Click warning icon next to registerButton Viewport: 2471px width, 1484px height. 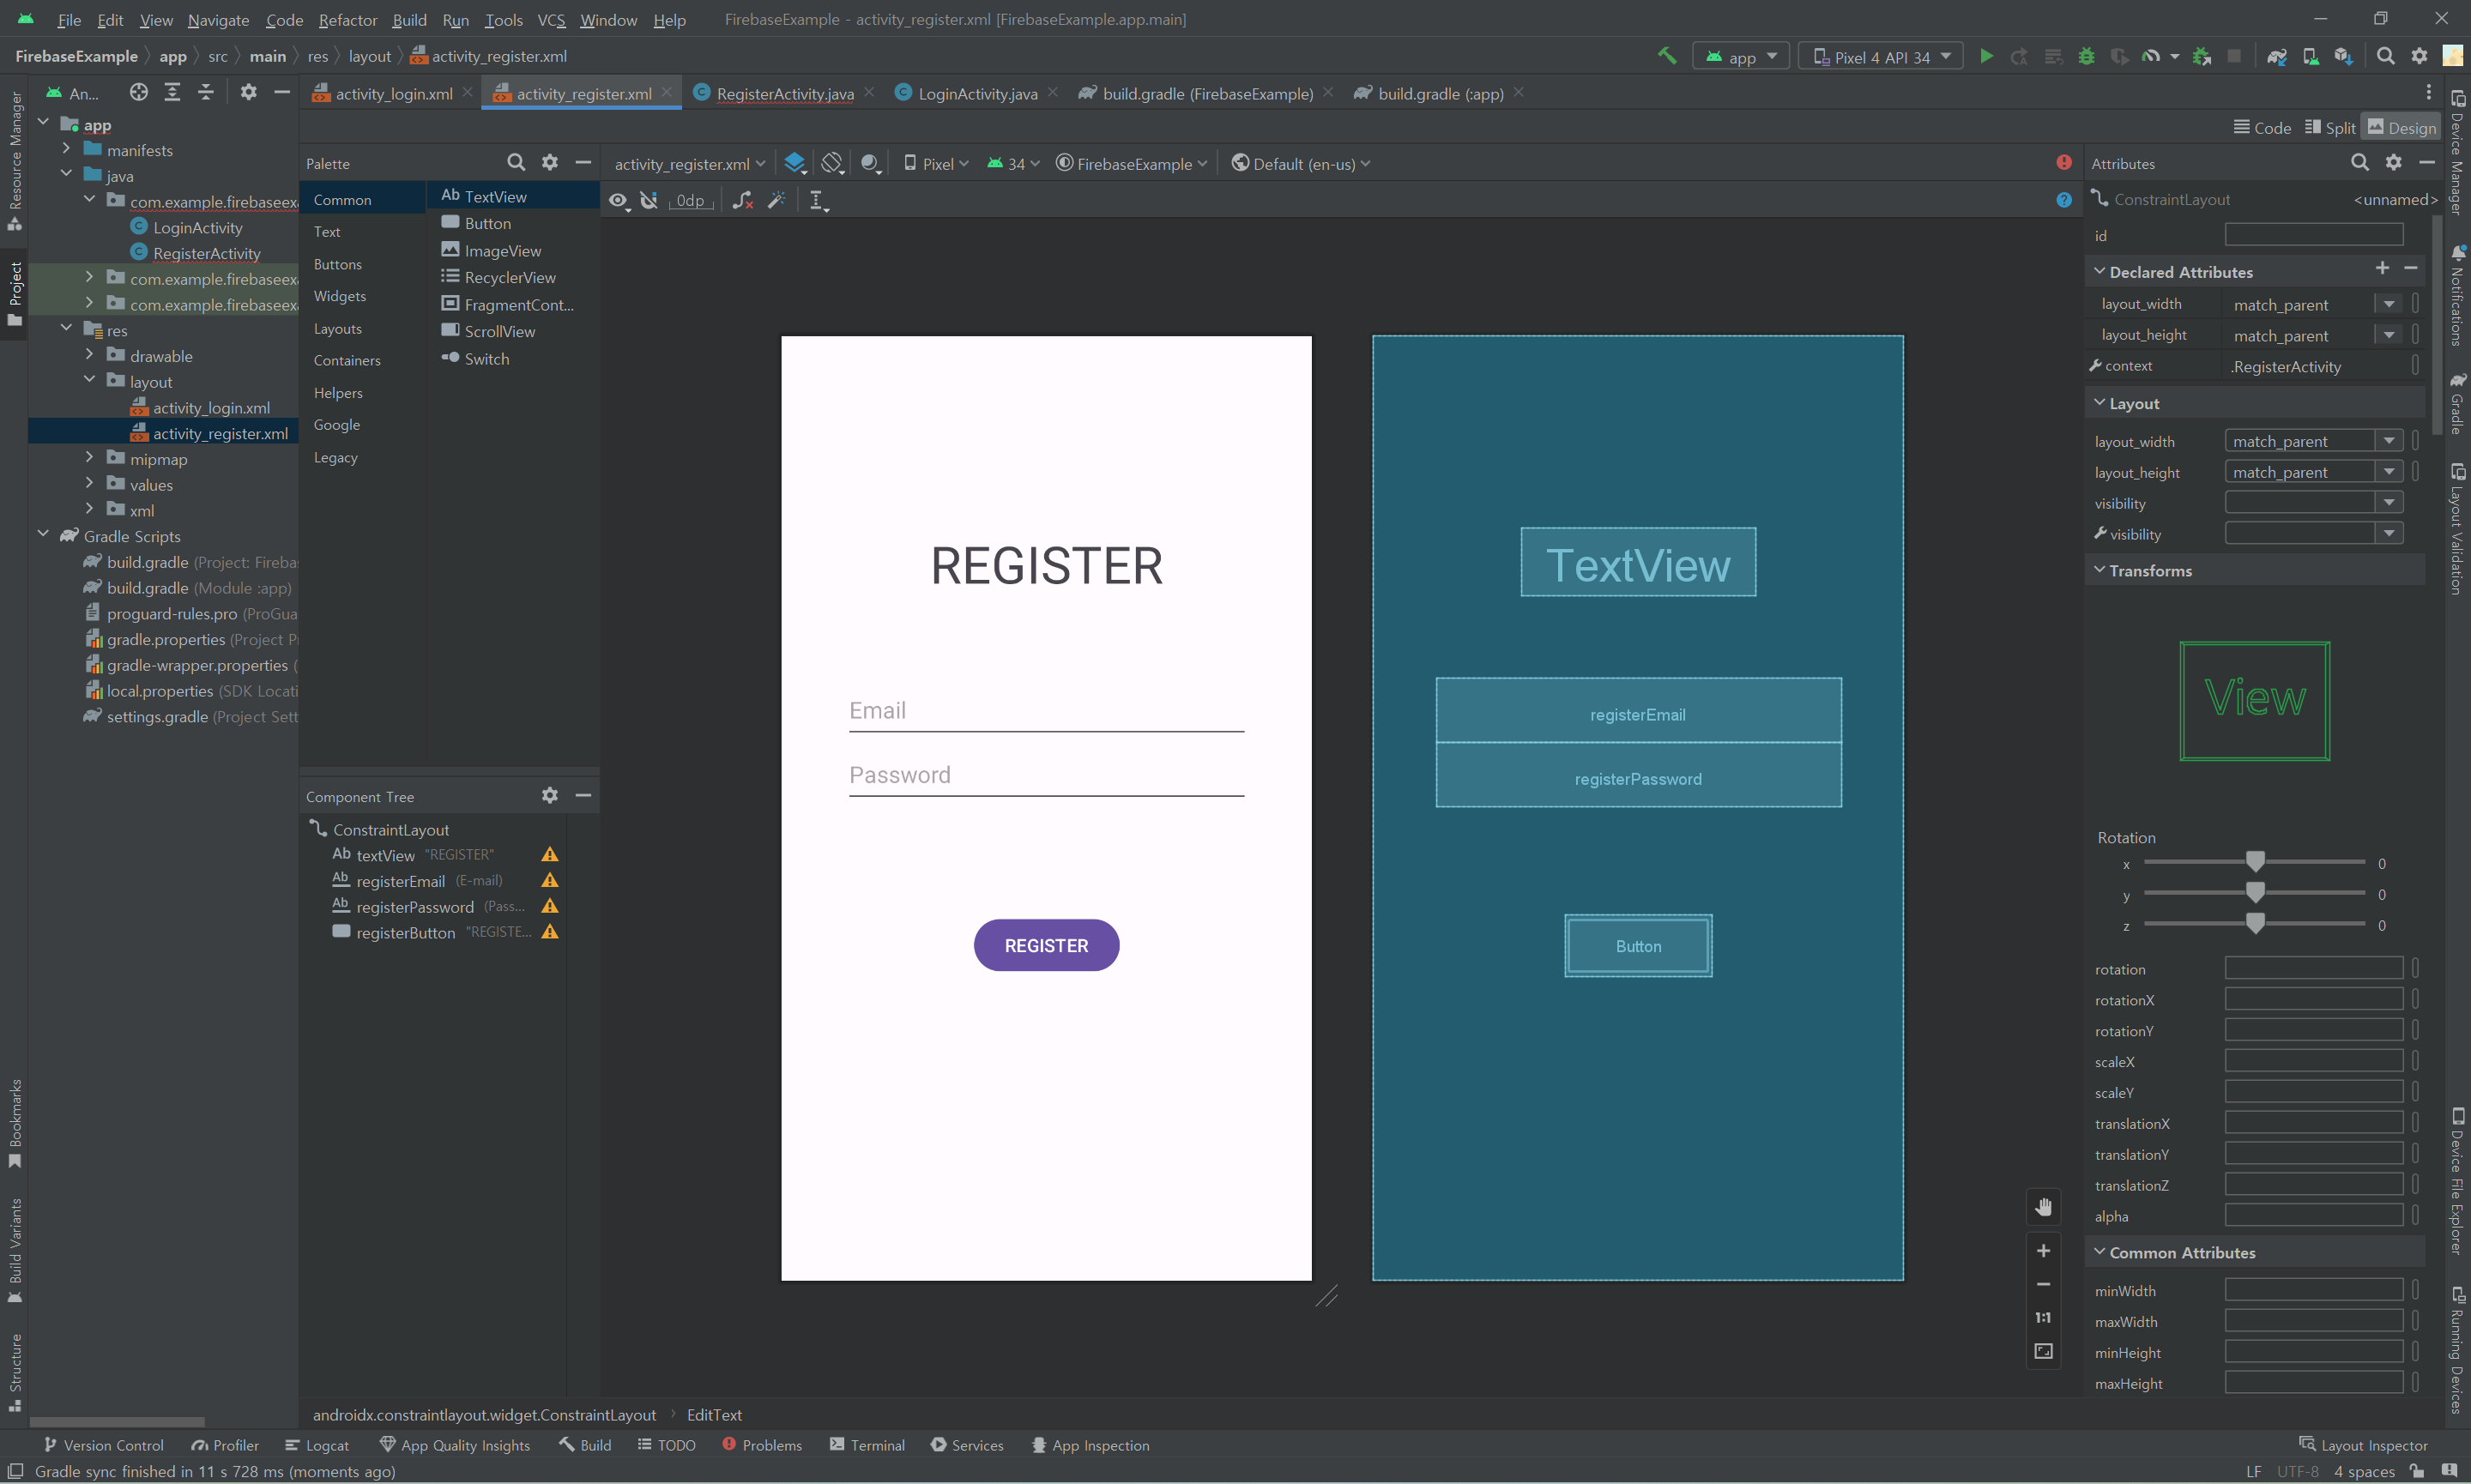[x=550, y=931]
